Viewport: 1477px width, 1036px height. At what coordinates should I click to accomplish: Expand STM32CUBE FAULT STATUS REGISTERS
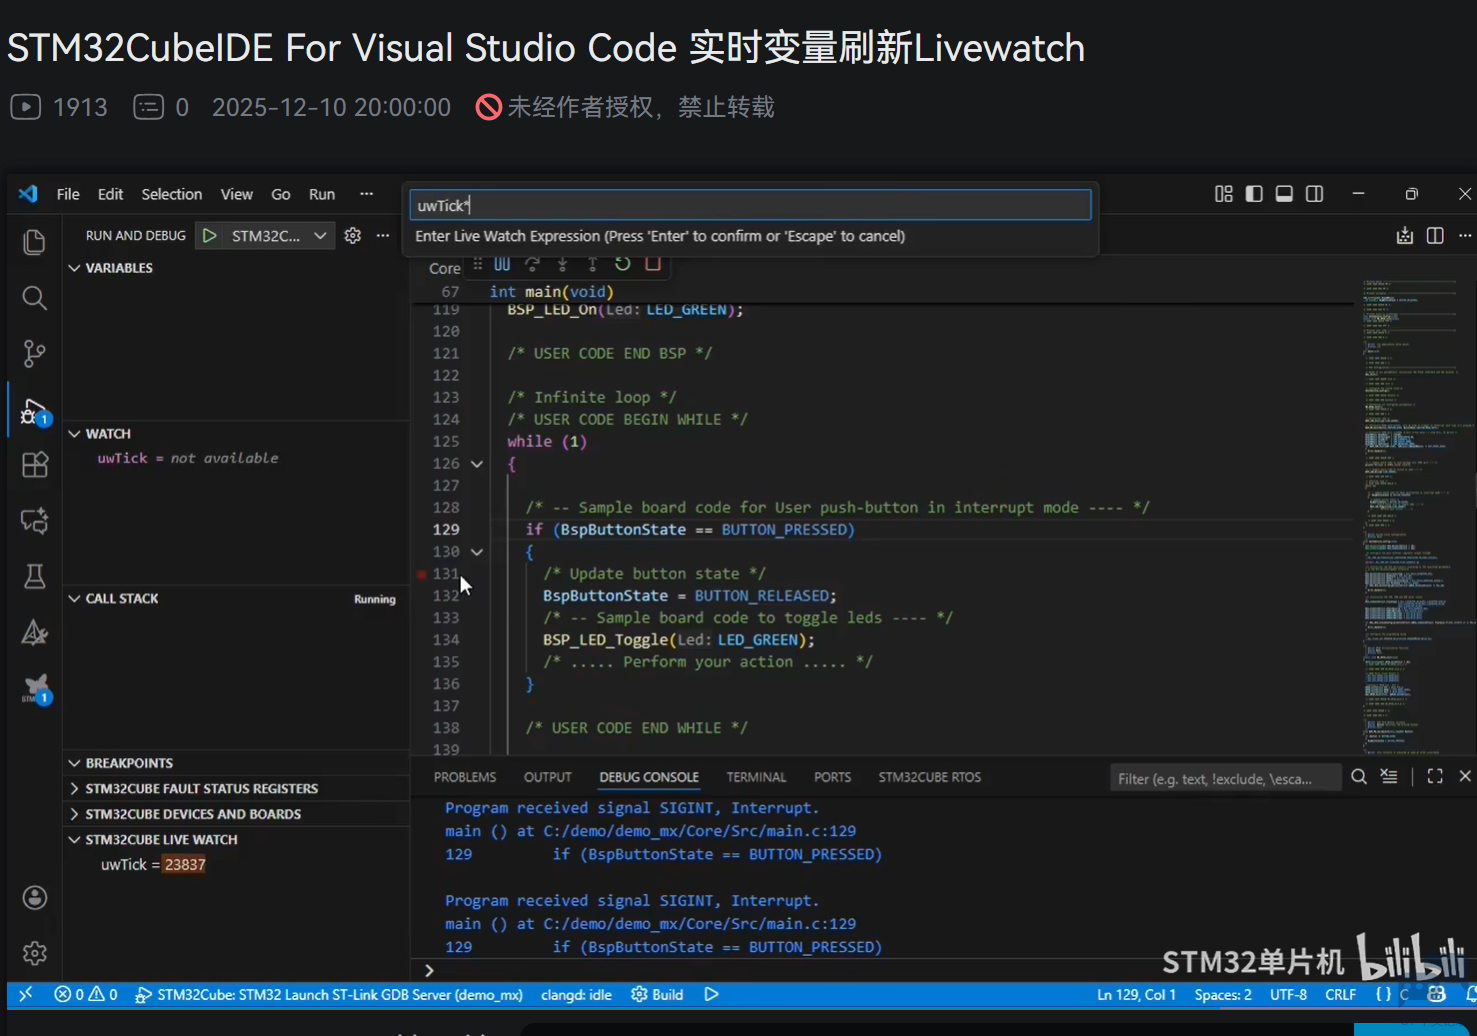pyautogui.click(x=74, y=789)
